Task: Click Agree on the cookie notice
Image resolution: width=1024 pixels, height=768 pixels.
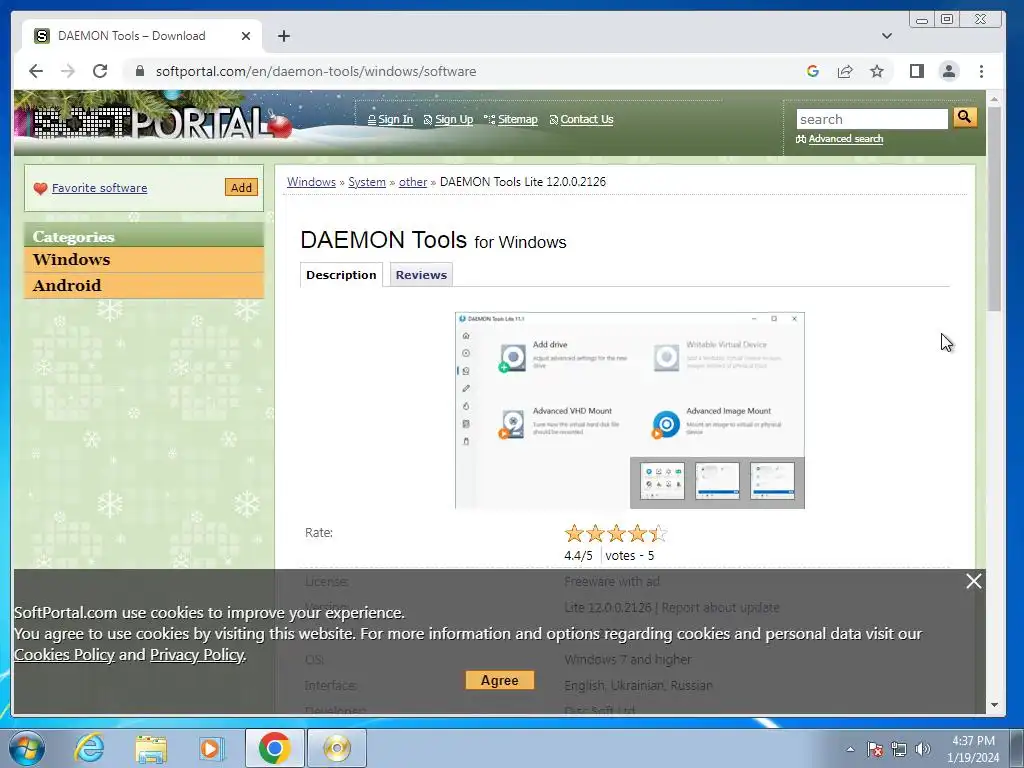Action: tap(500, 680)
